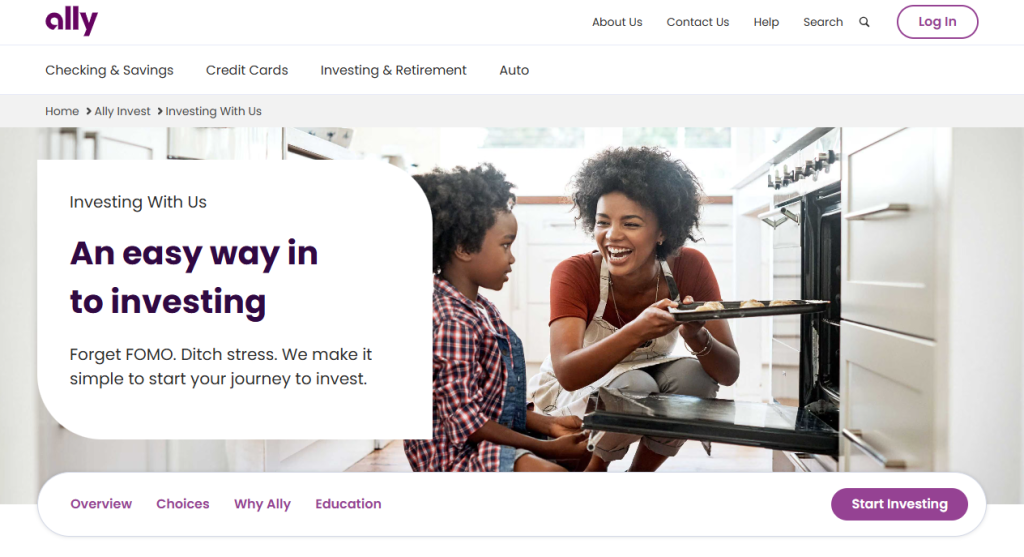Click the Start Investing button
1024x557 pixels.
pos(899,504)
